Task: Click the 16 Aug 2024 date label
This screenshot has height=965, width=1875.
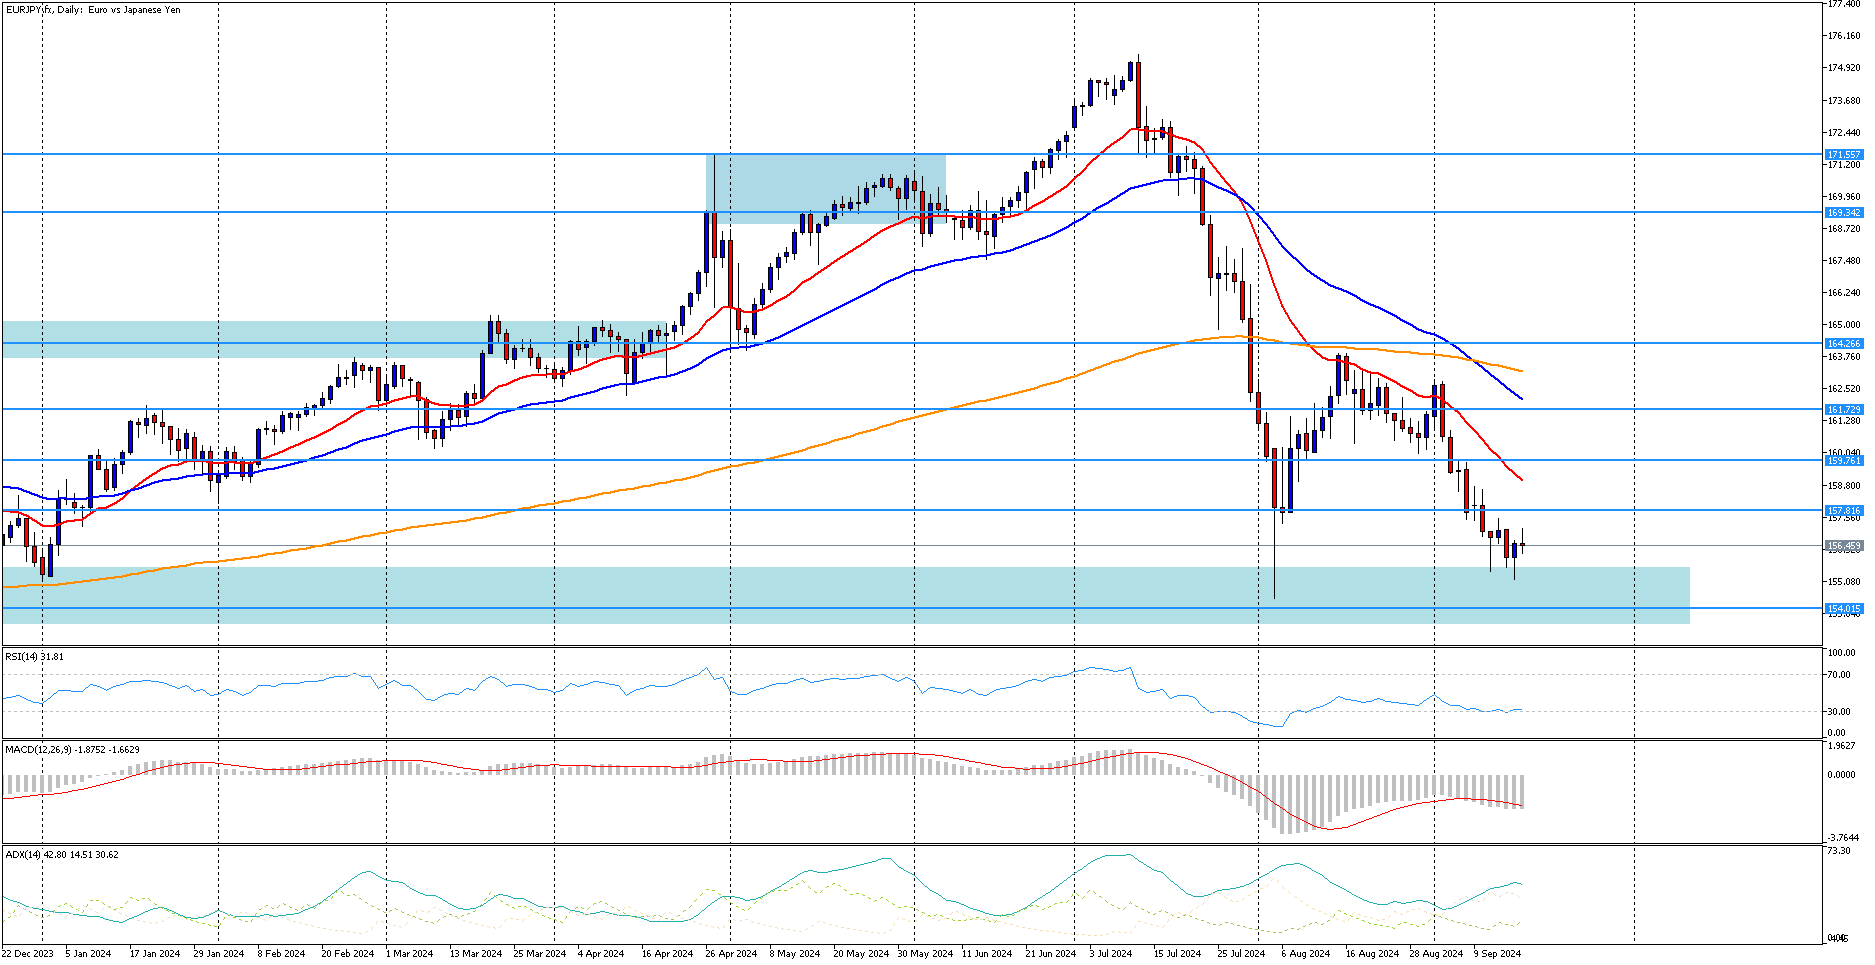Action: [1372, 954]
